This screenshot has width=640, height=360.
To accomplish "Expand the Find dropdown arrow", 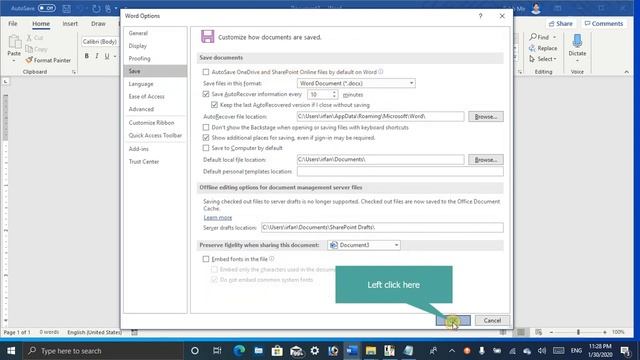I will (554, 37).
